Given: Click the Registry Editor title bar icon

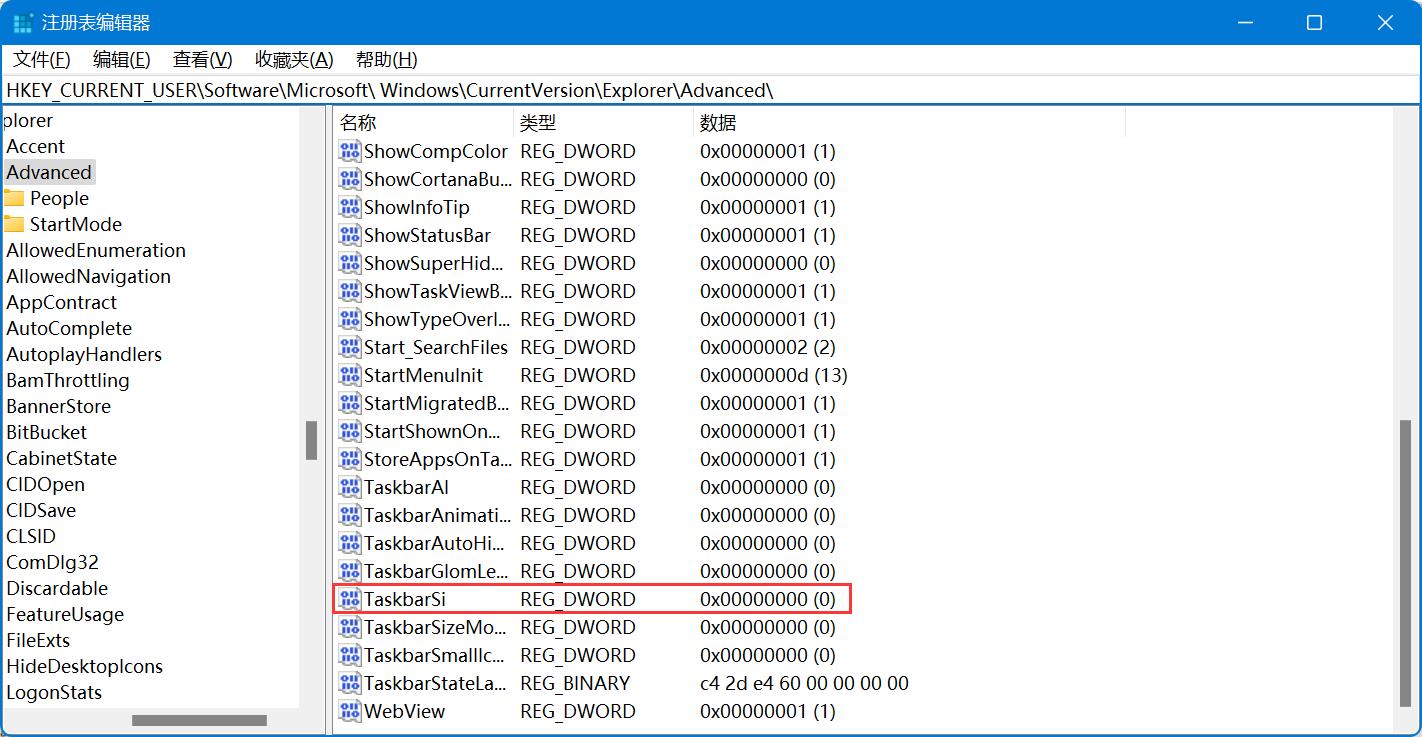Looking at the screenshot, I should [23, 22].
